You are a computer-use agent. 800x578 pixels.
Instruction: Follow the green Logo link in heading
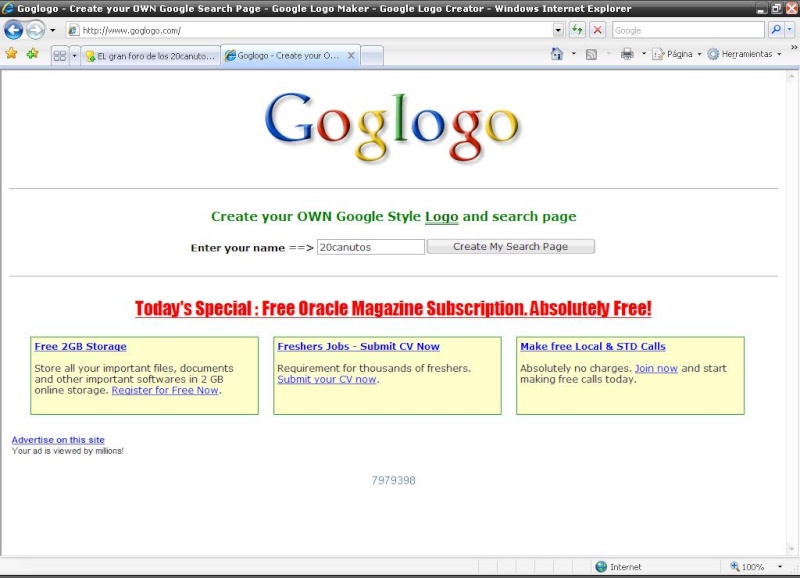(x=441, y=216)
